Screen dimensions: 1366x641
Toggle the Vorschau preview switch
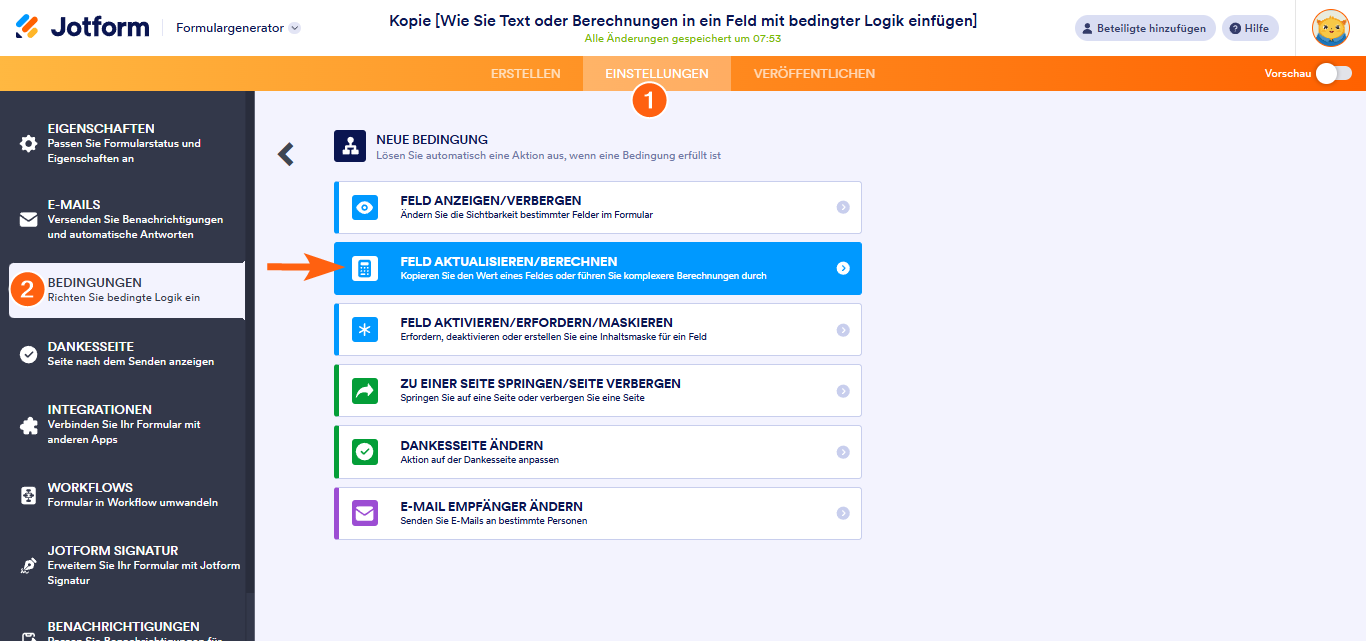pyautogui.click(x=1334, y=73)
